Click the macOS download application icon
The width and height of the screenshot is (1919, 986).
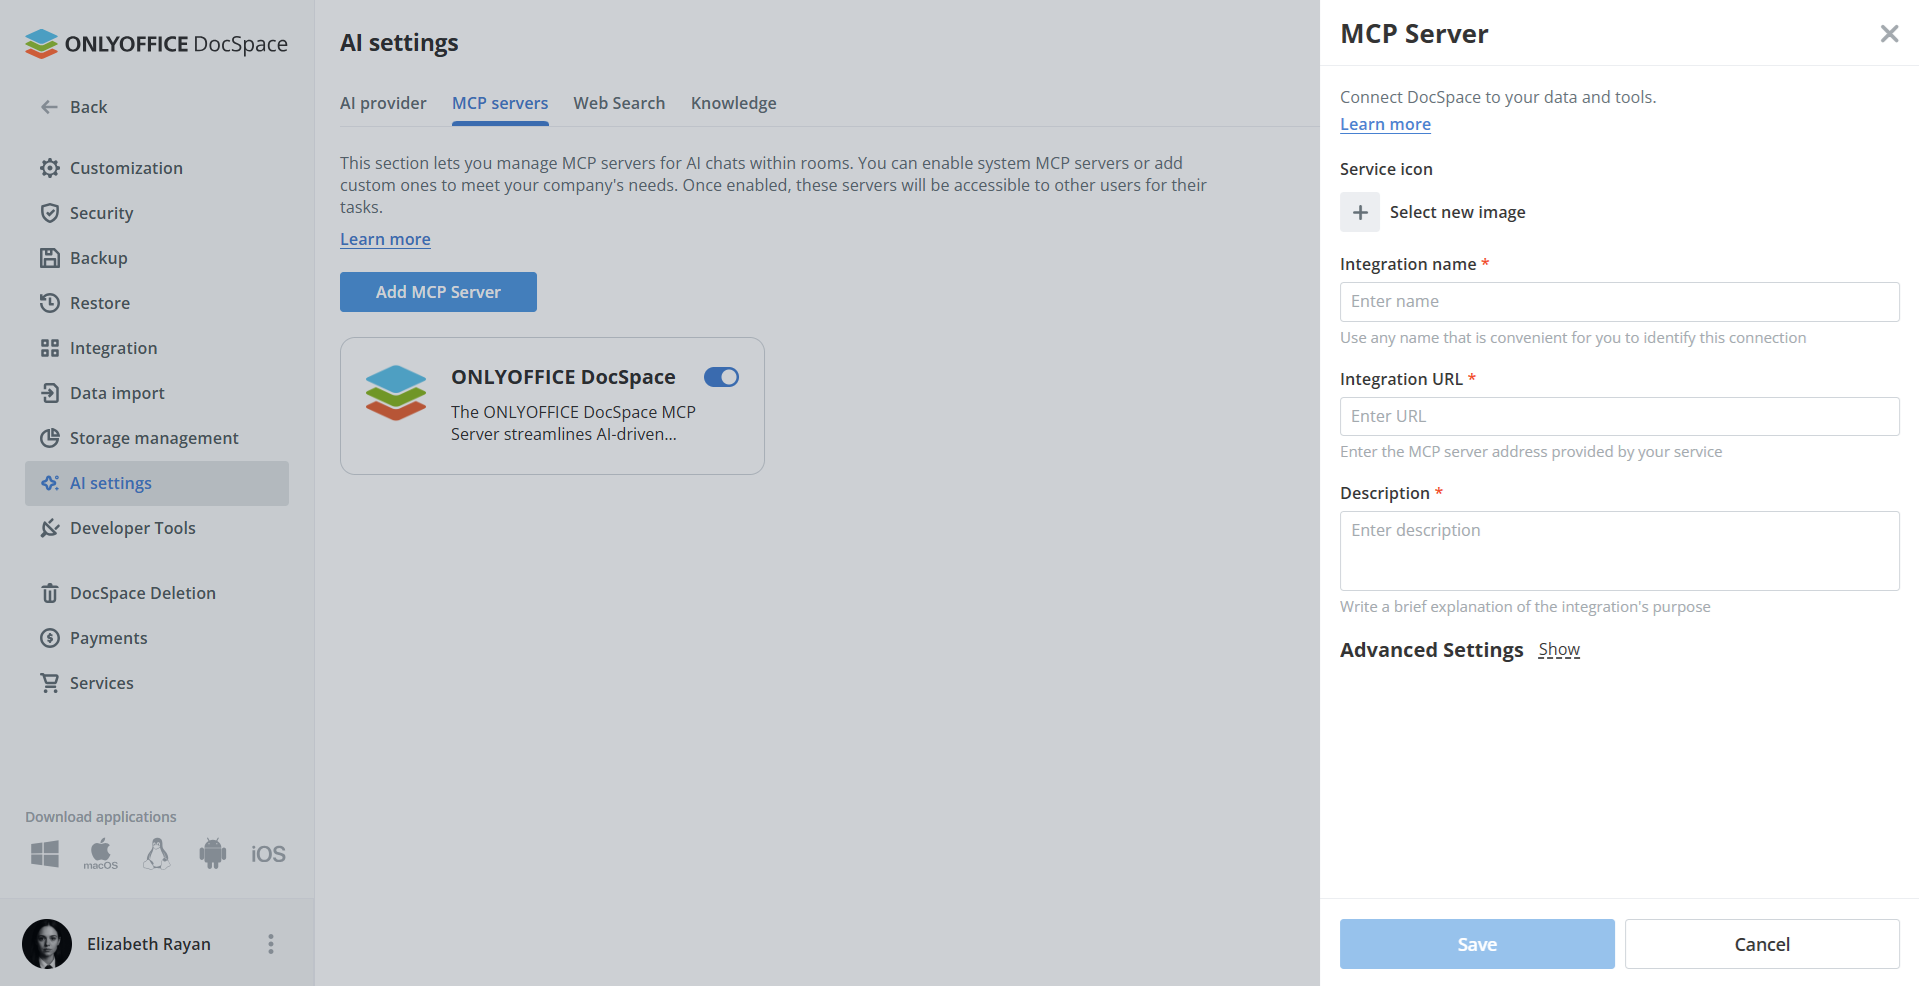(x=100, y=854)
